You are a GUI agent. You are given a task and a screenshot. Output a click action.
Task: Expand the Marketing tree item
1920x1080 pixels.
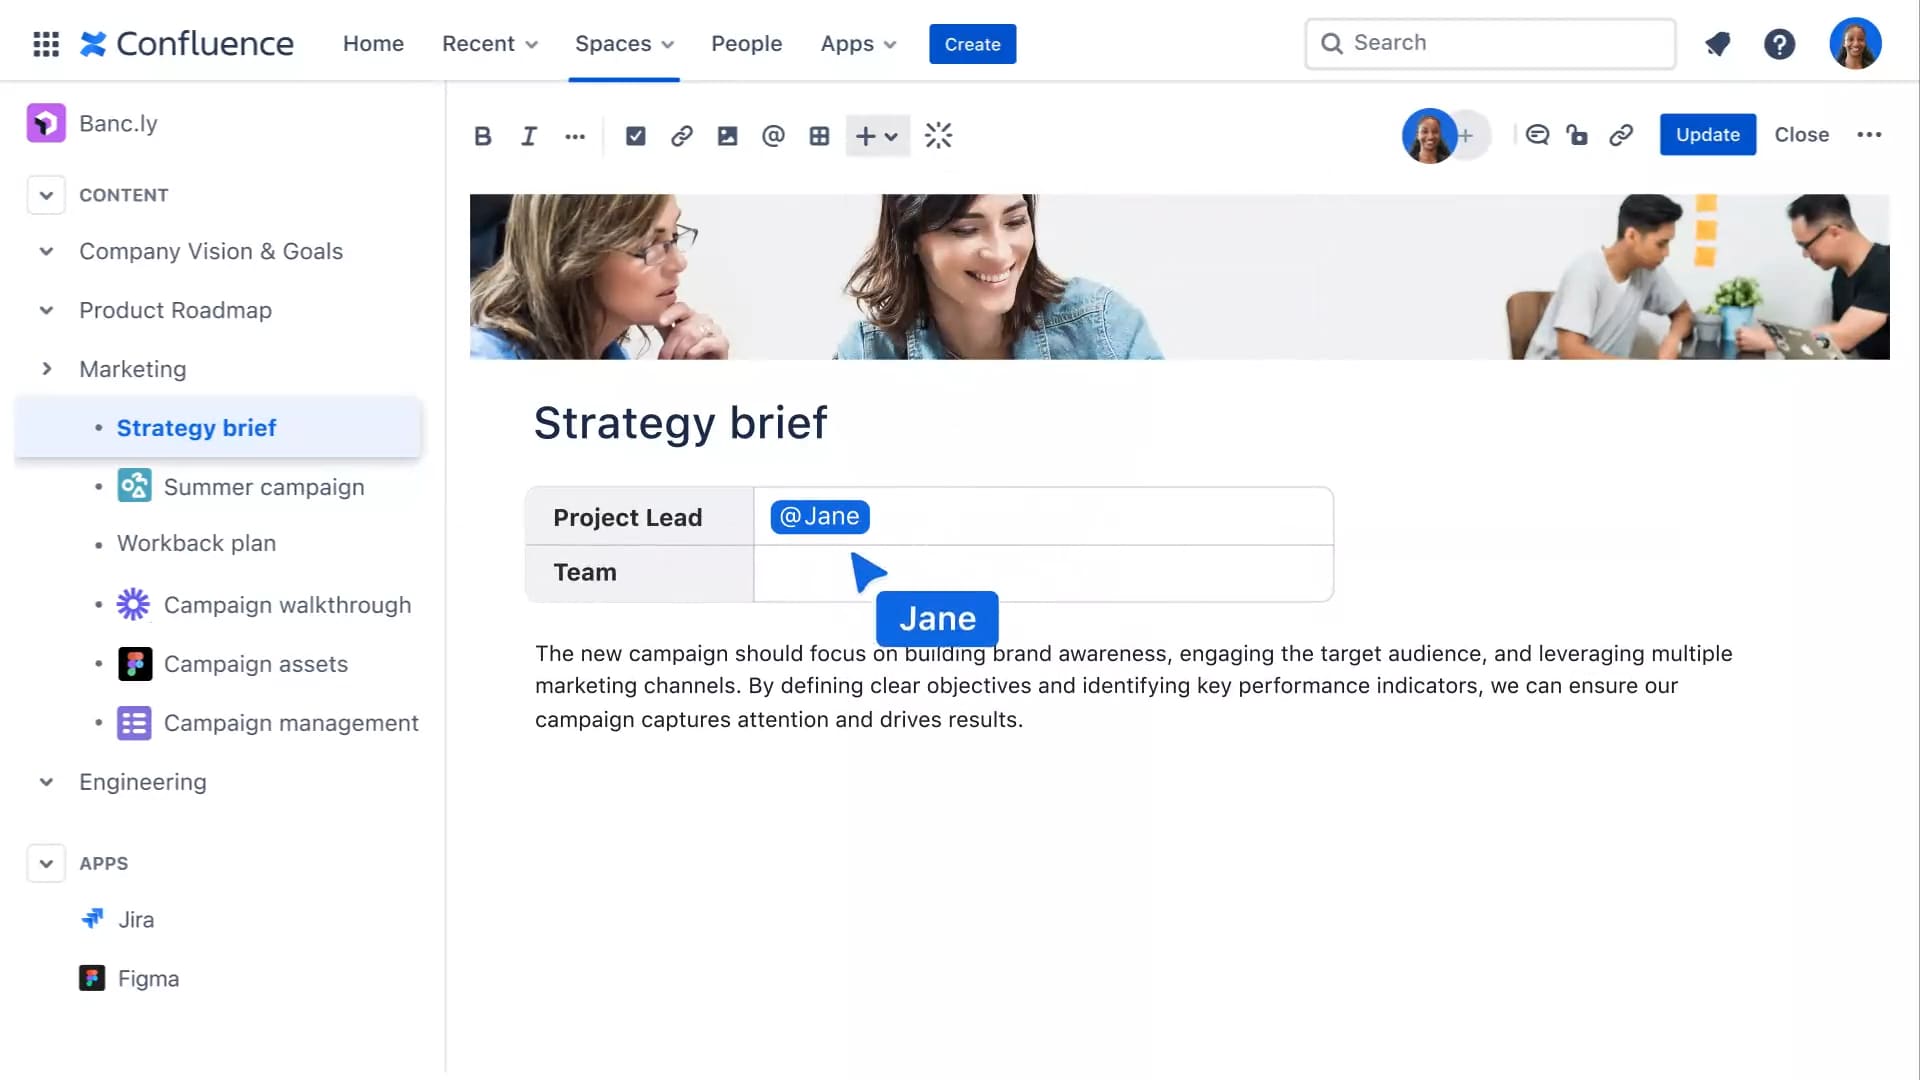(46, 369)
